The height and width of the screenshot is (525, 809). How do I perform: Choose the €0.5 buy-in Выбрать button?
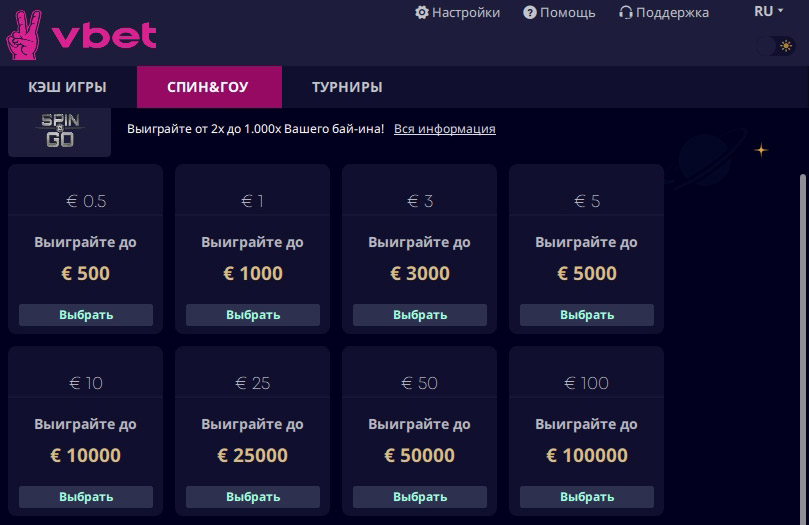[86, 315]
